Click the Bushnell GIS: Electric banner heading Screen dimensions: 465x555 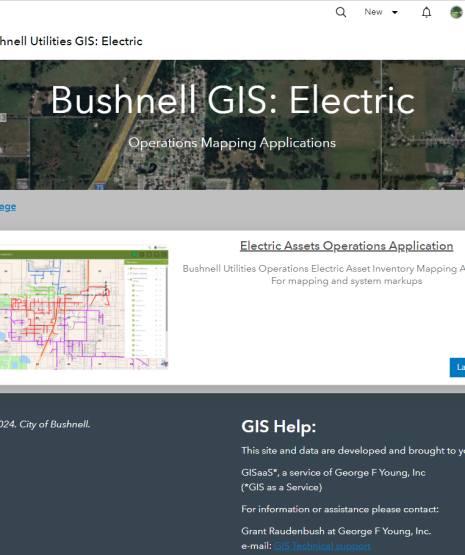[233, 100]
